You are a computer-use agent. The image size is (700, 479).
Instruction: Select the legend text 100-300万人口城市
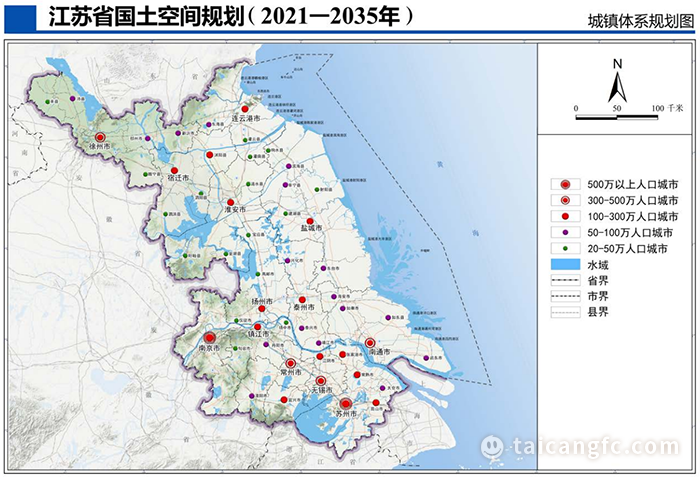pyautogui.click(x=633, y=216)
